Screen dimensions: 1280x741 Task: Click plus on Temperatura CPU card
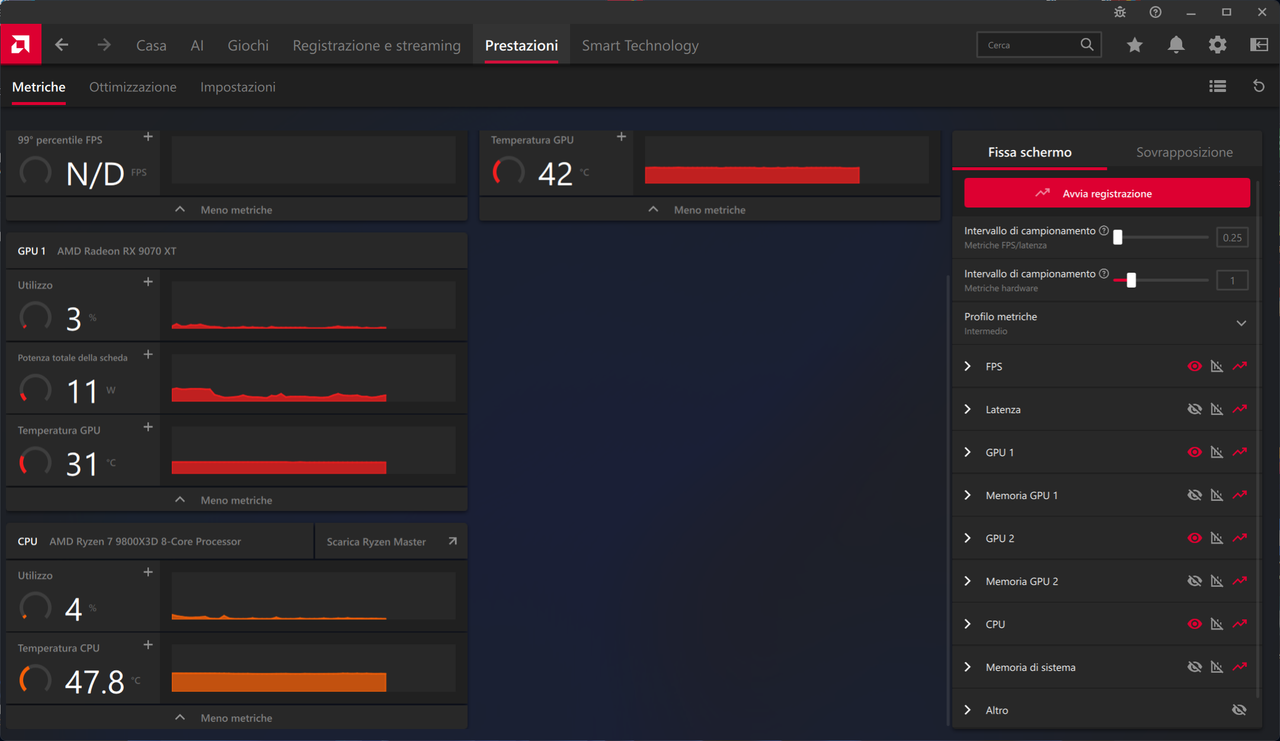click(148, 645)
